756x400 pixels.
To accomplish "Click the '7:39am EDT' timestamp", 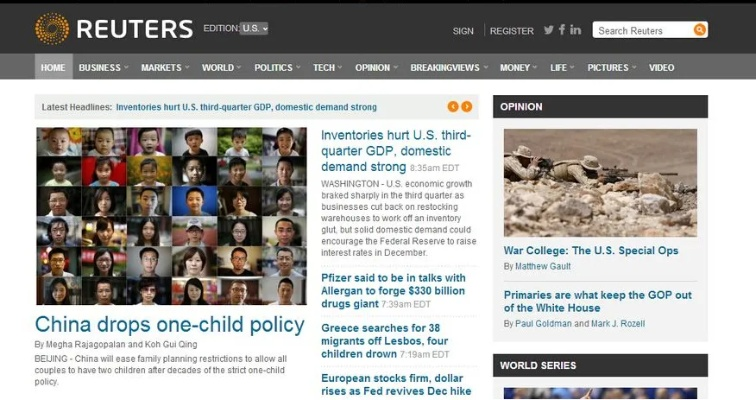I will coord(406,305).
